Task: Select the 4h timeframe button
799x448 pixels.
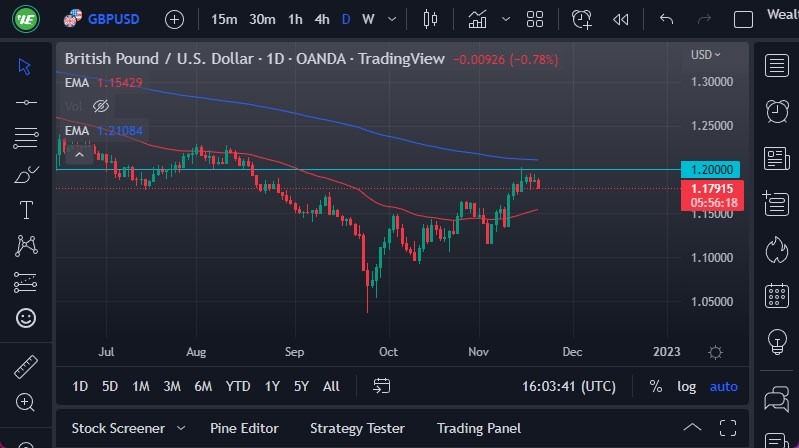Action: click(x=321, y=19)
